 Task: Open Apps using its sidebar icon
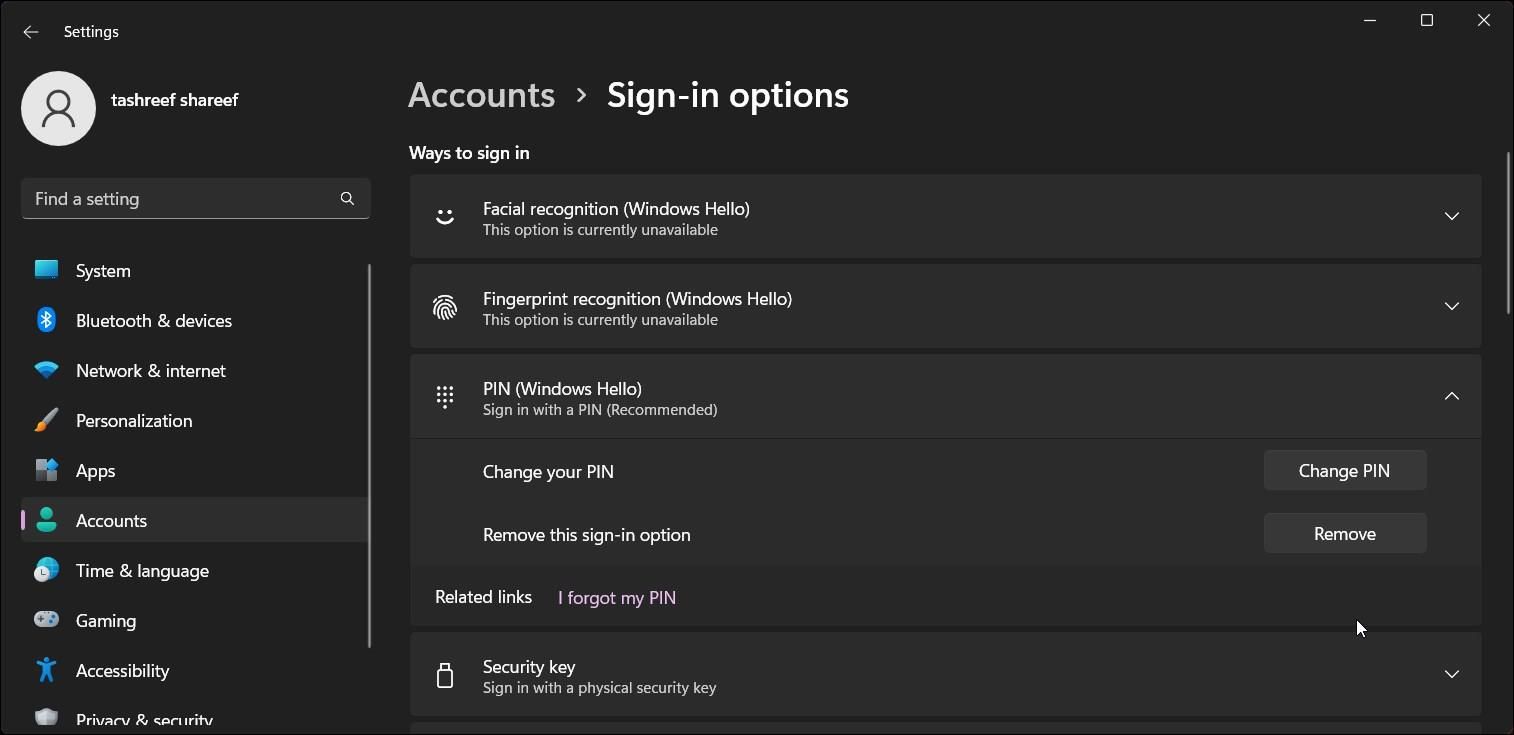pos(46,470)
